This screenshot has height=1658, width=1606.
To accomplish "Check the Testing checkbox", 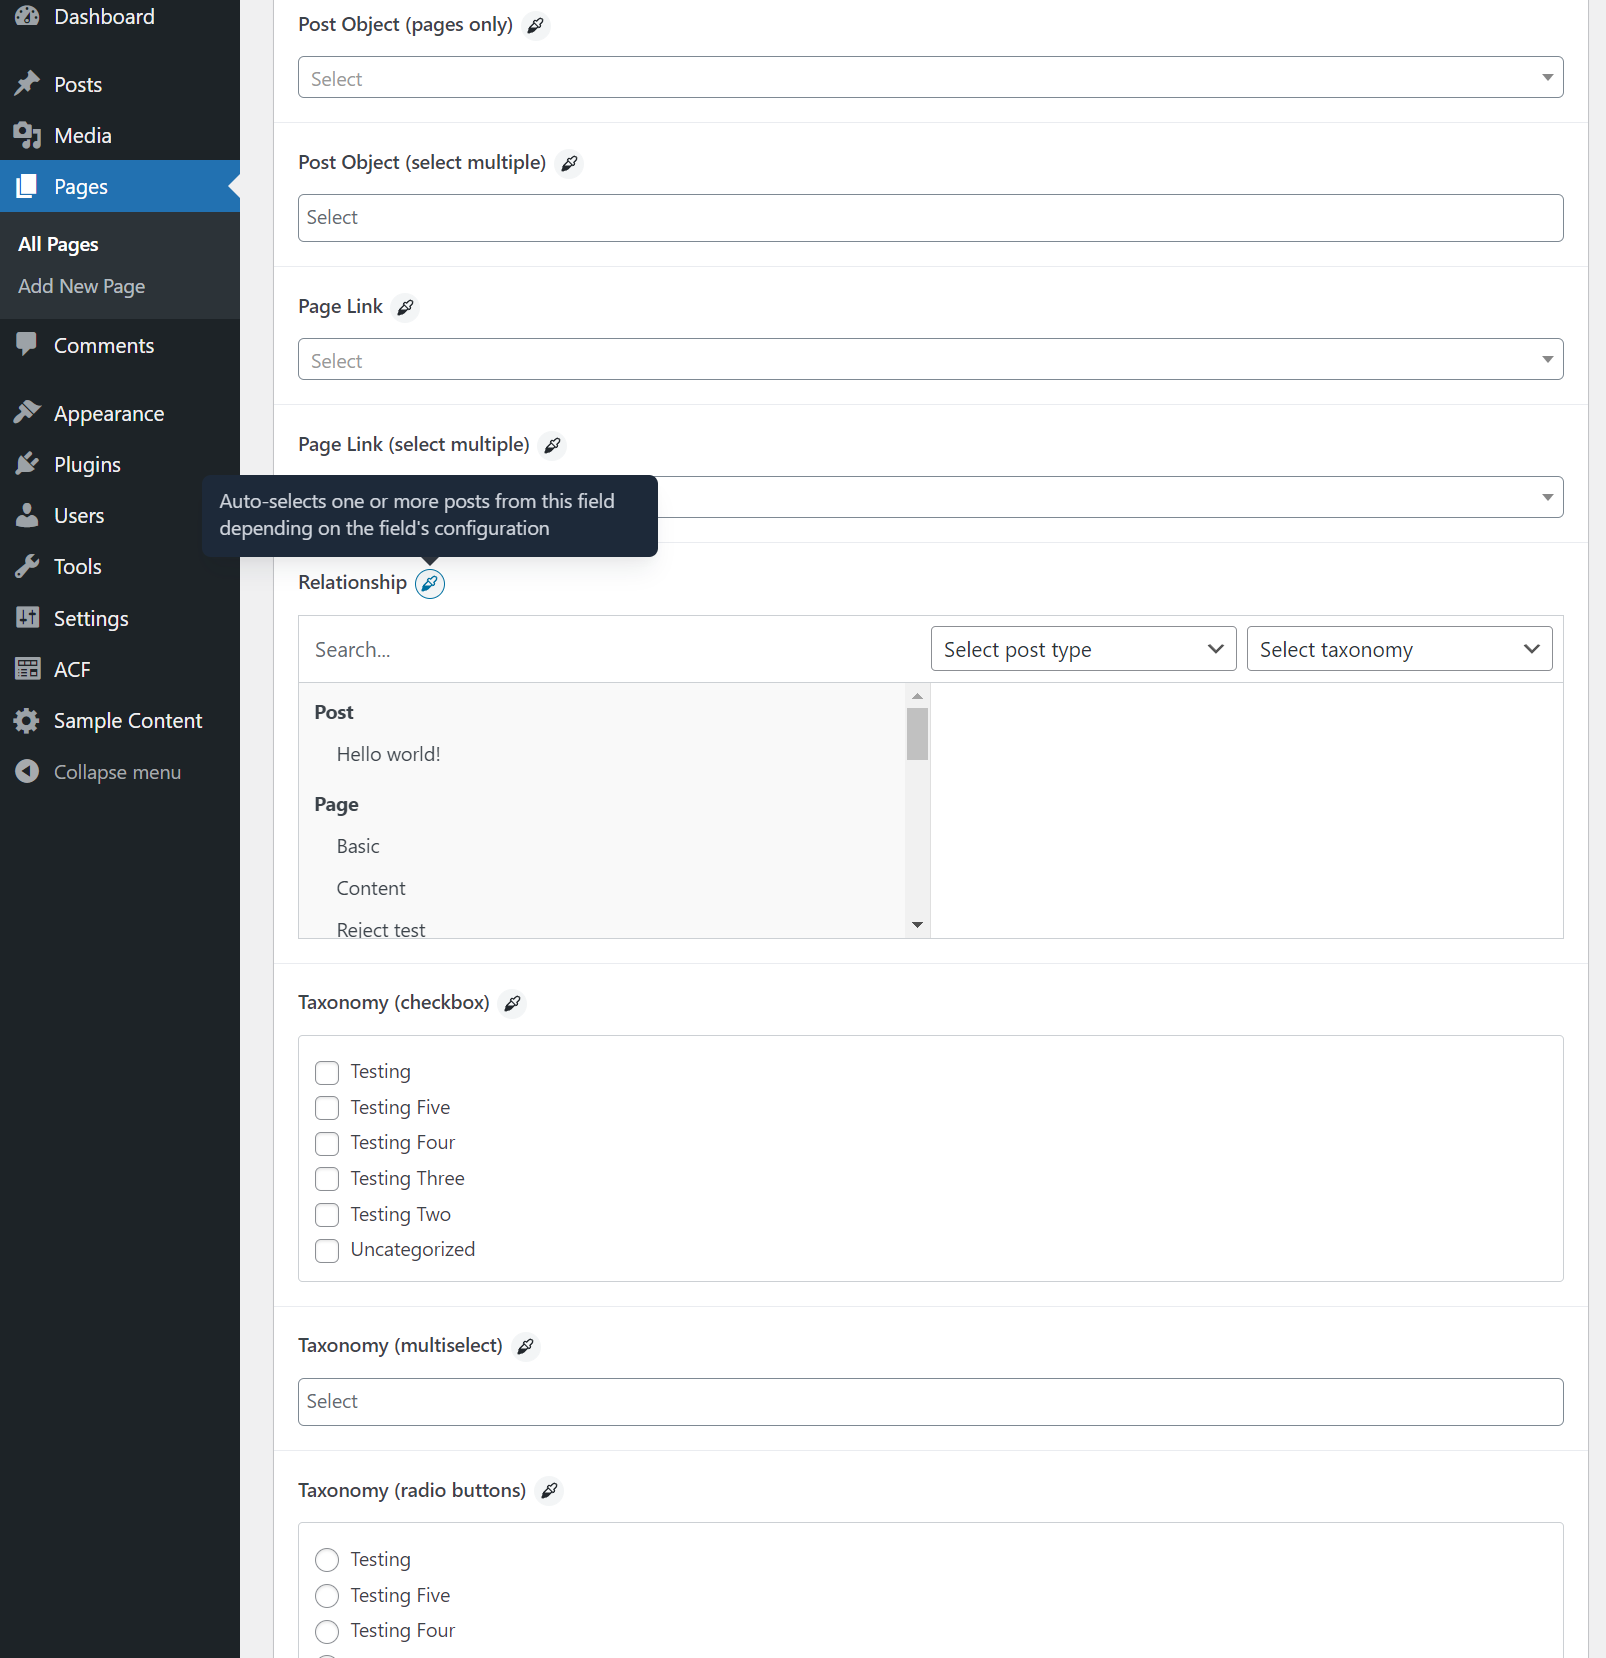I will [327, 1072].
